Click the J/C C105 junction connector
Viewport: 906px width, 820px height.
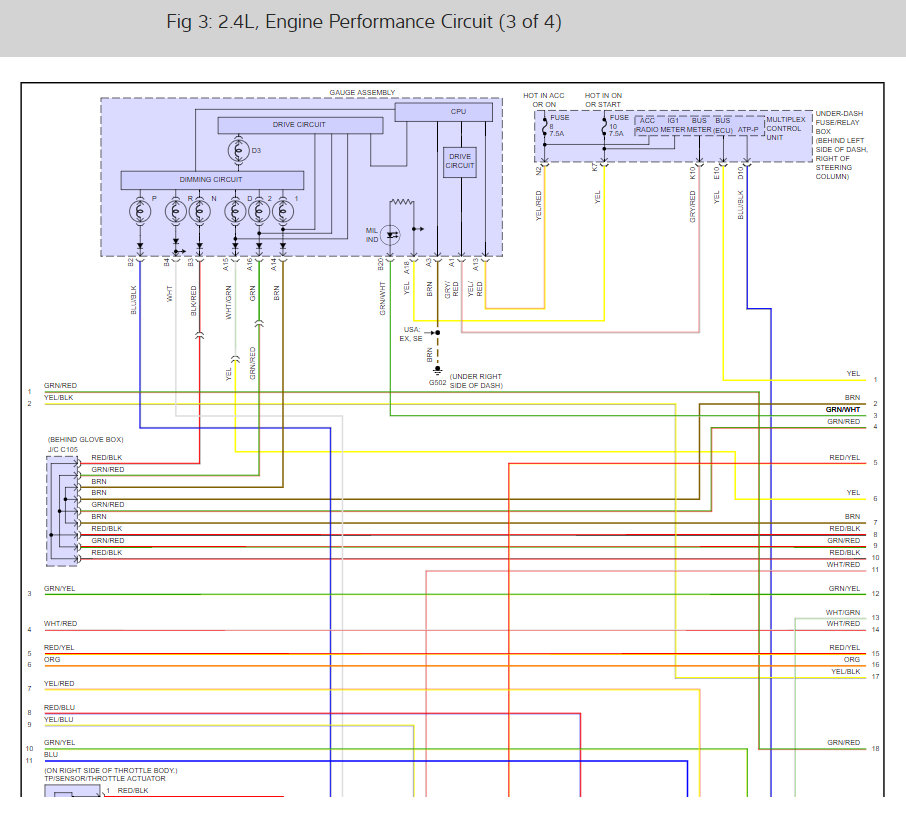point(63,509)
